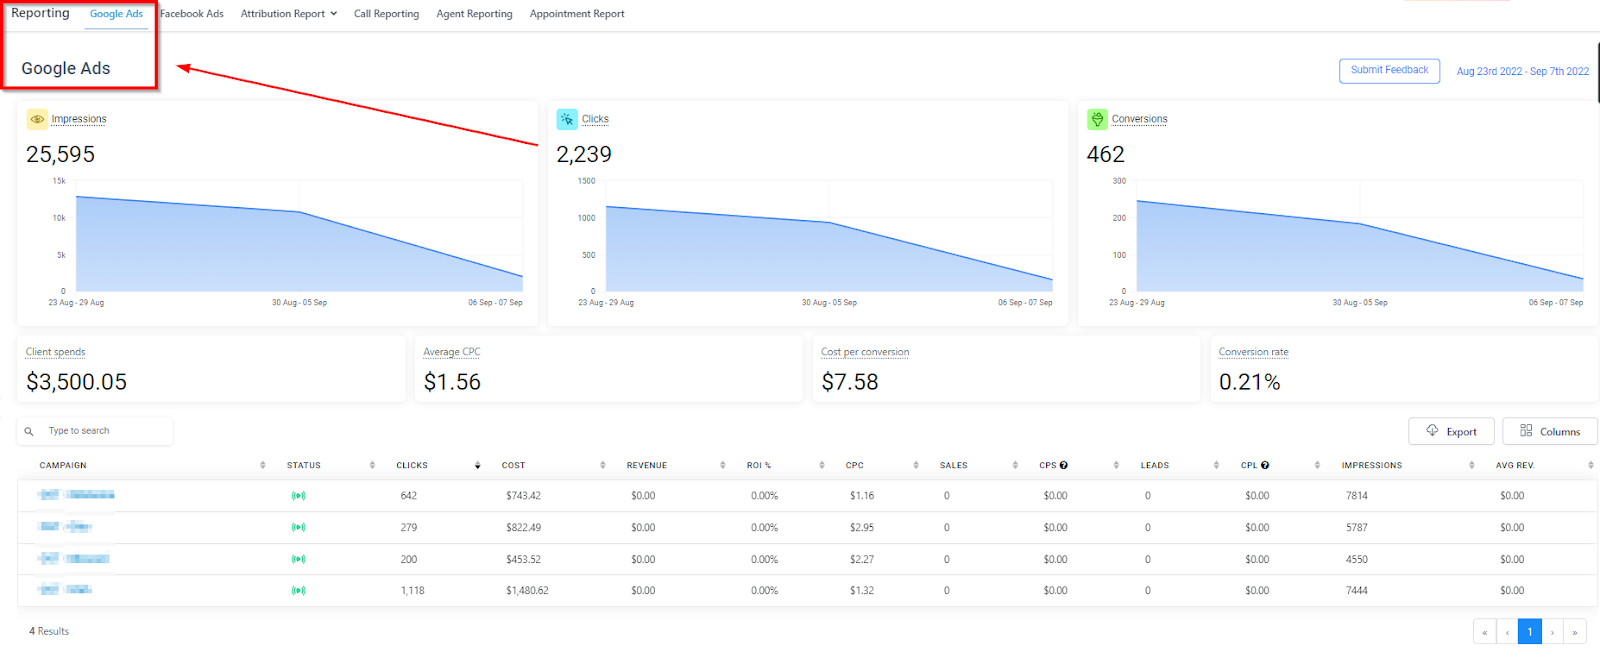Open the Call Reporting tab
Image resolution: width=1600 pixels, height=658 pixels.
(386, 14)
